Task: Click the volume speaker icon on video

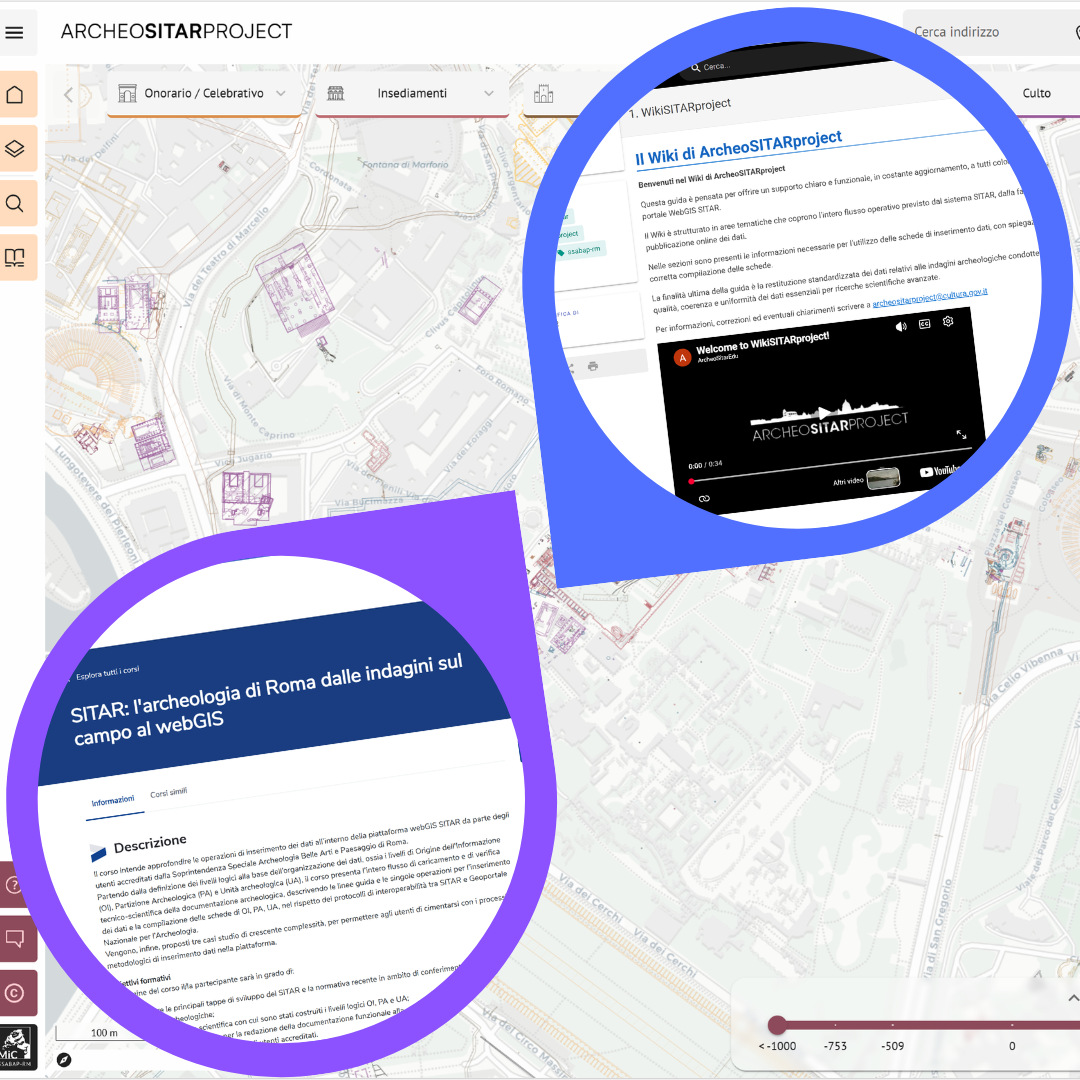Action: tap(901, 326)
